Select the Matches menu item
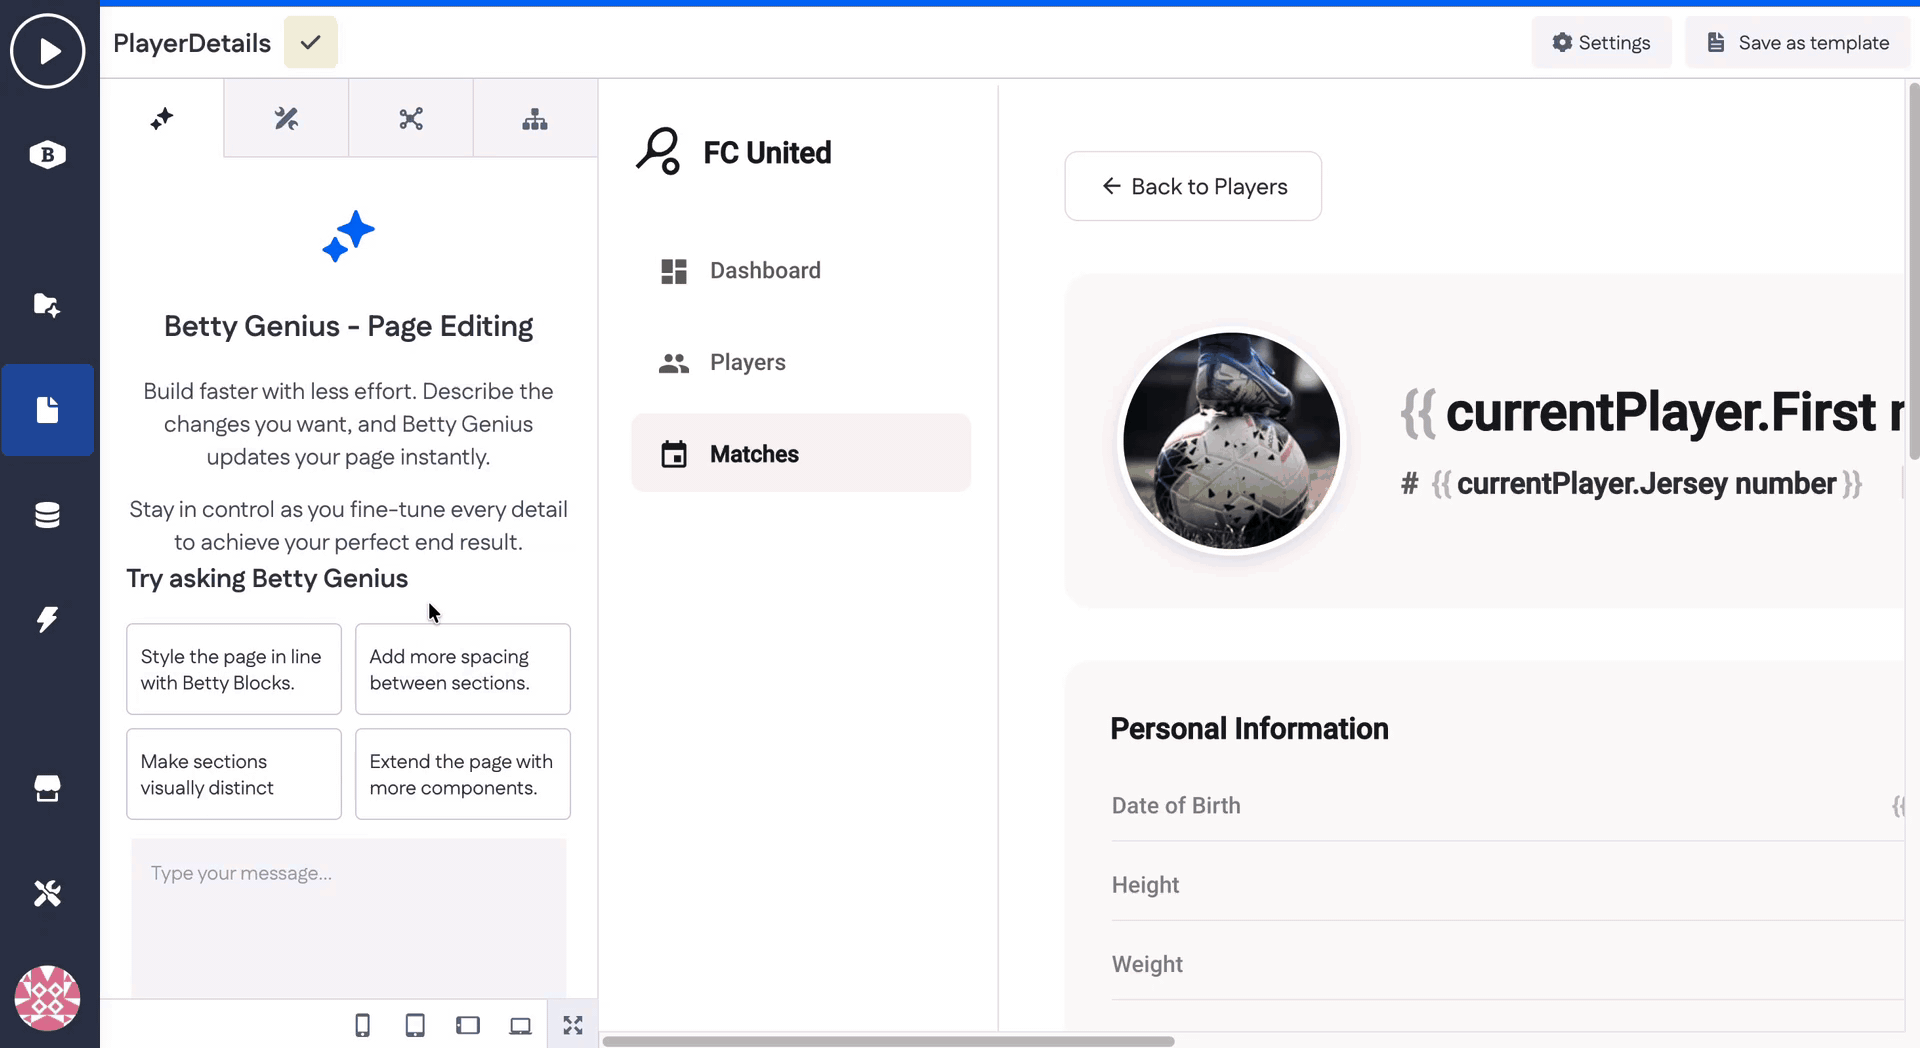Image resolution: width=1920 pixels, height=1048 pixels. pyautogui.click(x=800, y=453)
